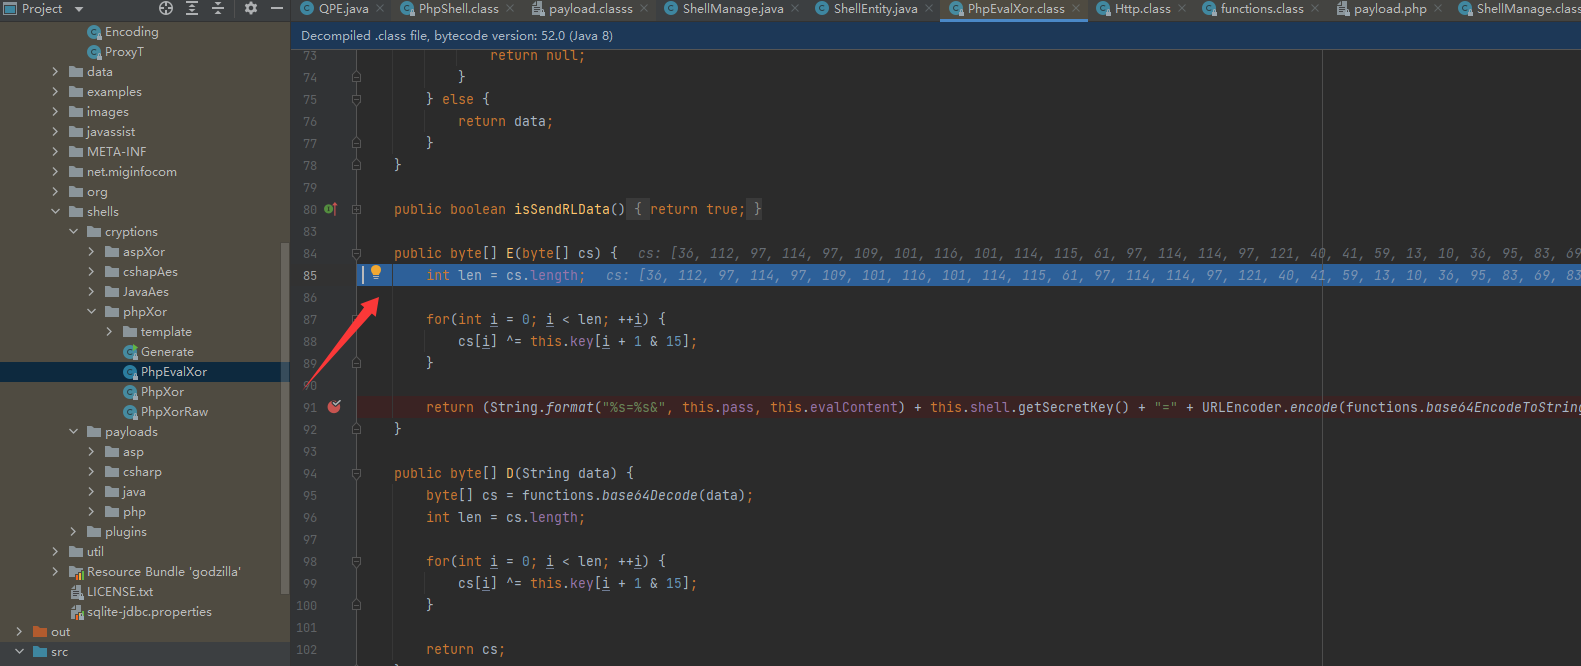Screen dimensions: 1581x666
Task: Open the Project view dropdown
Action: (x=78, y=9)
